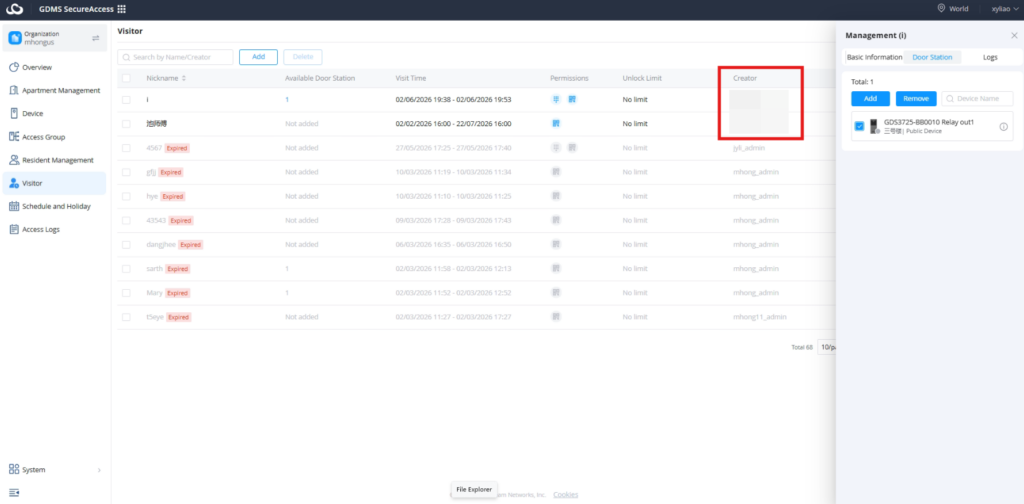The height and width of the screenshot is (504, 1024).
Task: Click the Add button in Visitor toolbar
Action: [258, 57]
